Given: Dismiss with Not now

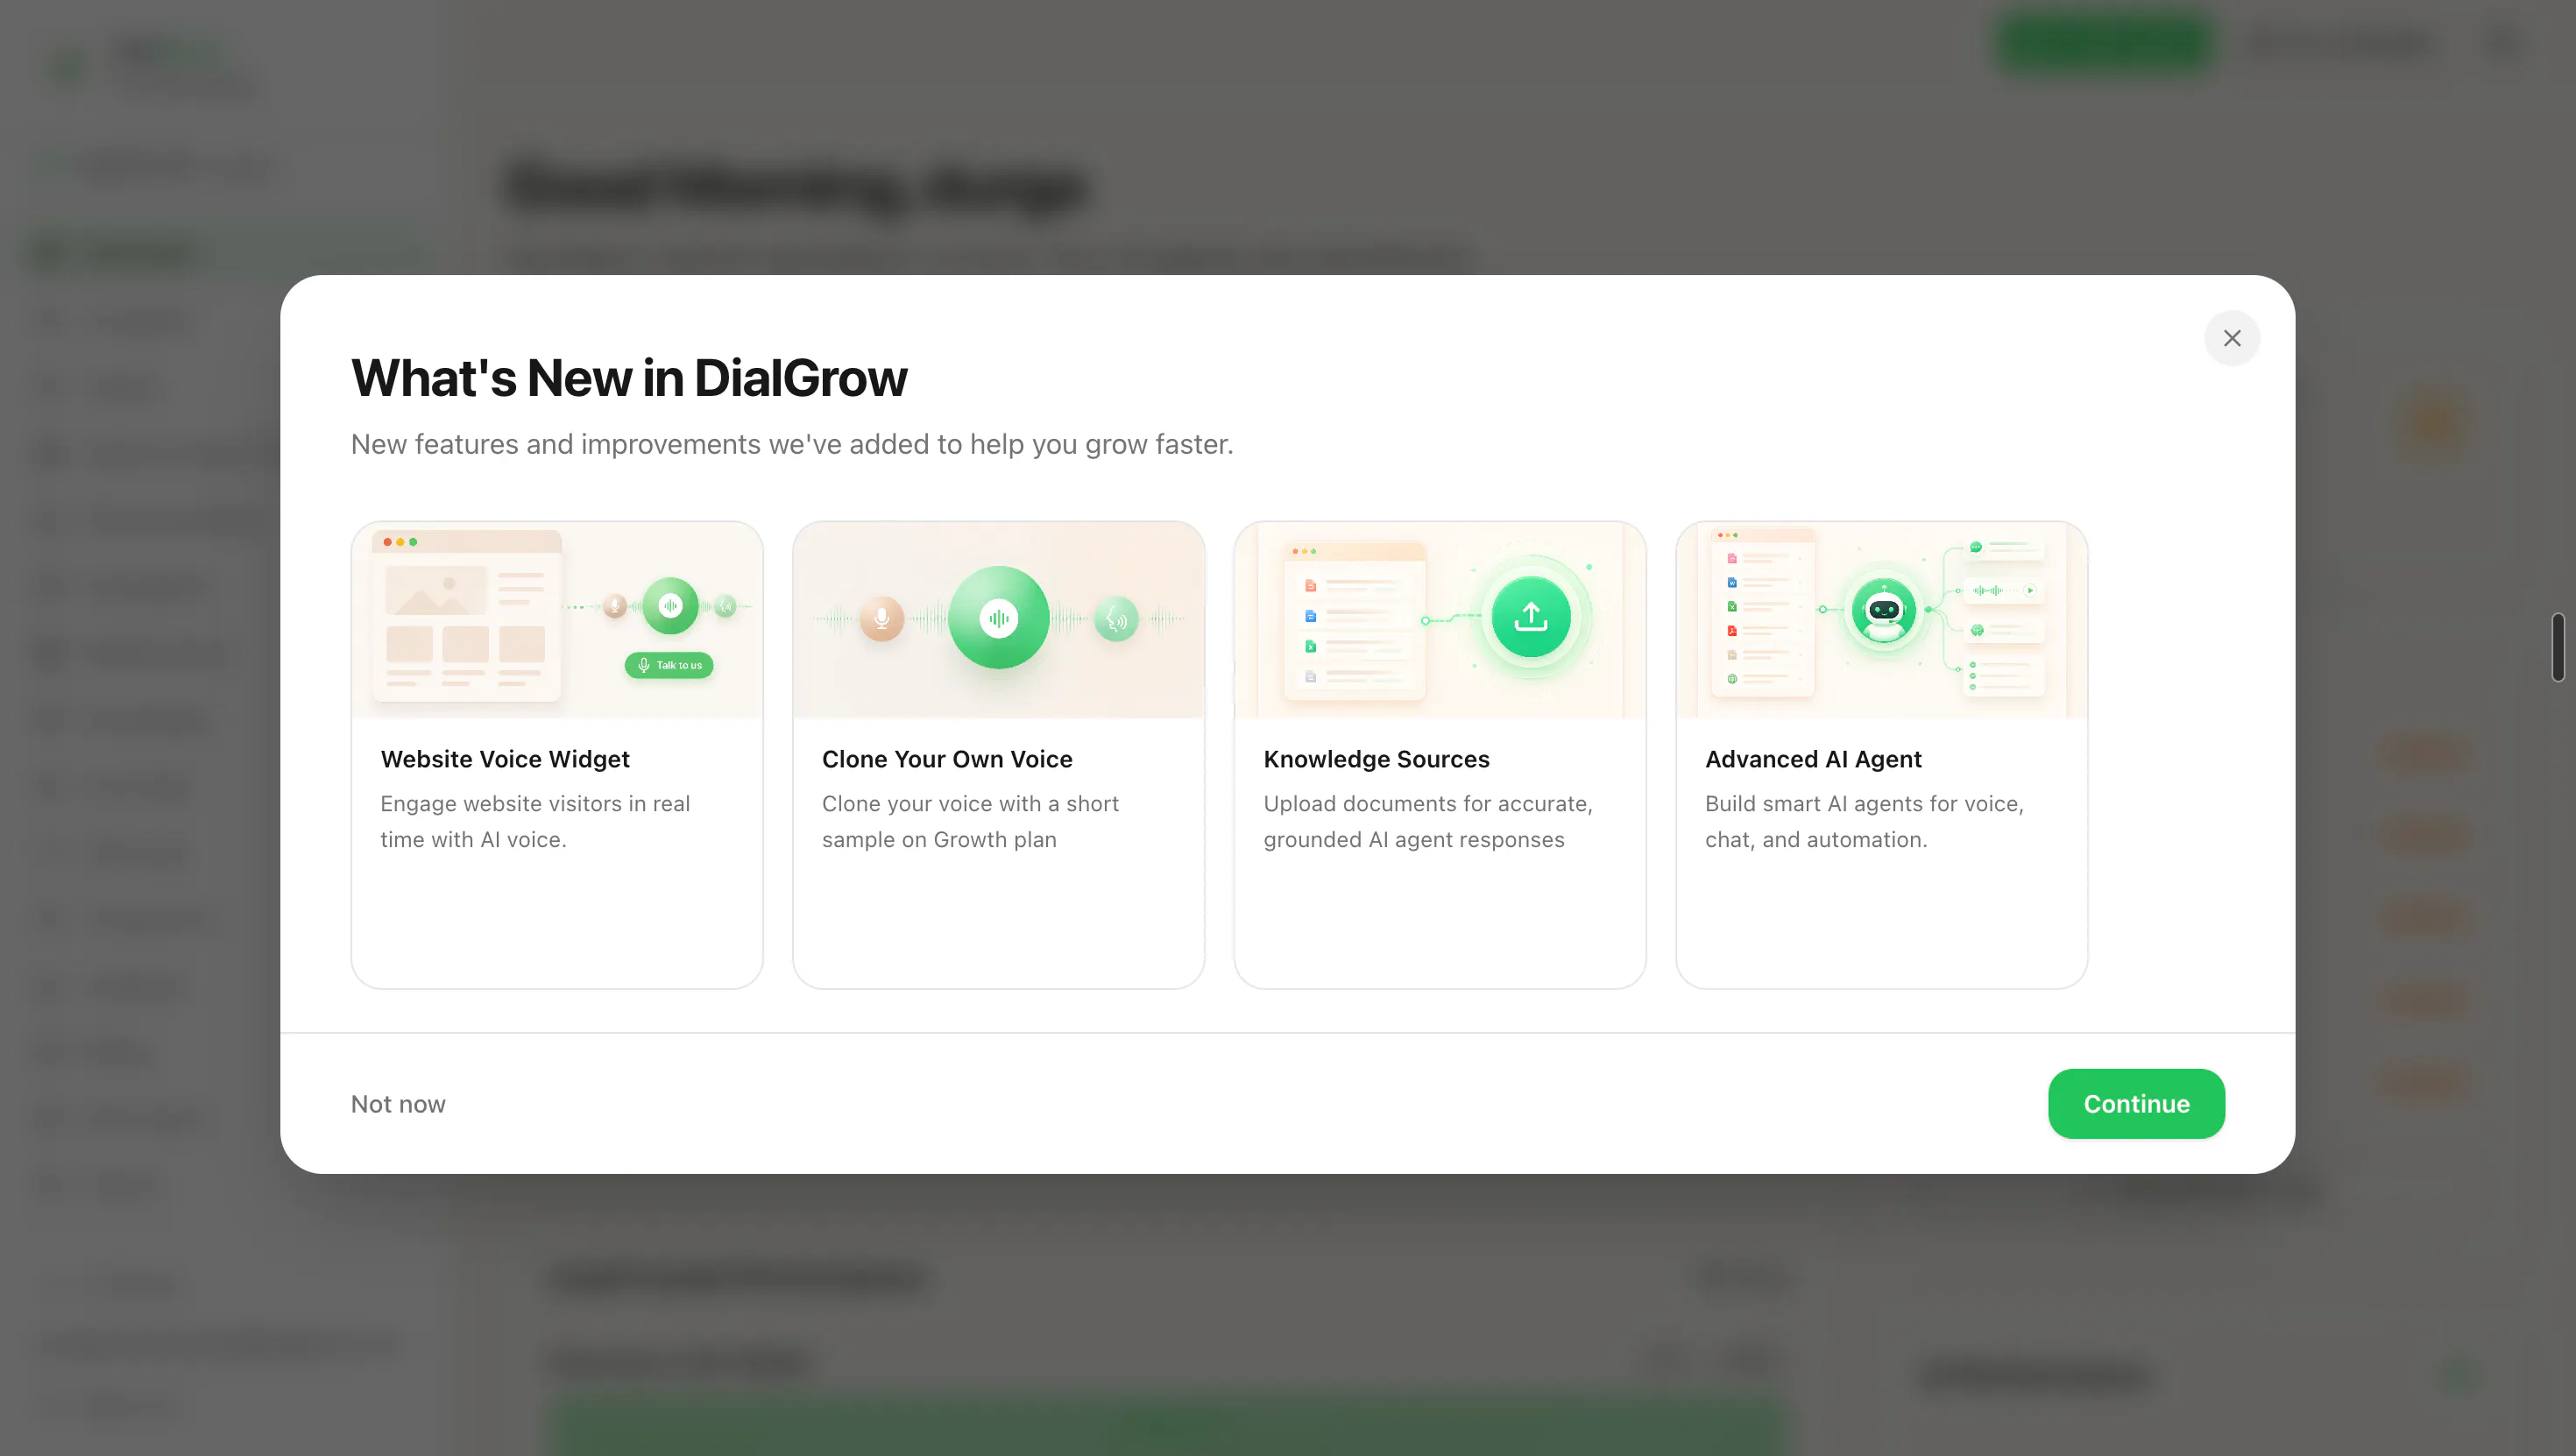Looking at the screenshot, I should point(398,1103).
